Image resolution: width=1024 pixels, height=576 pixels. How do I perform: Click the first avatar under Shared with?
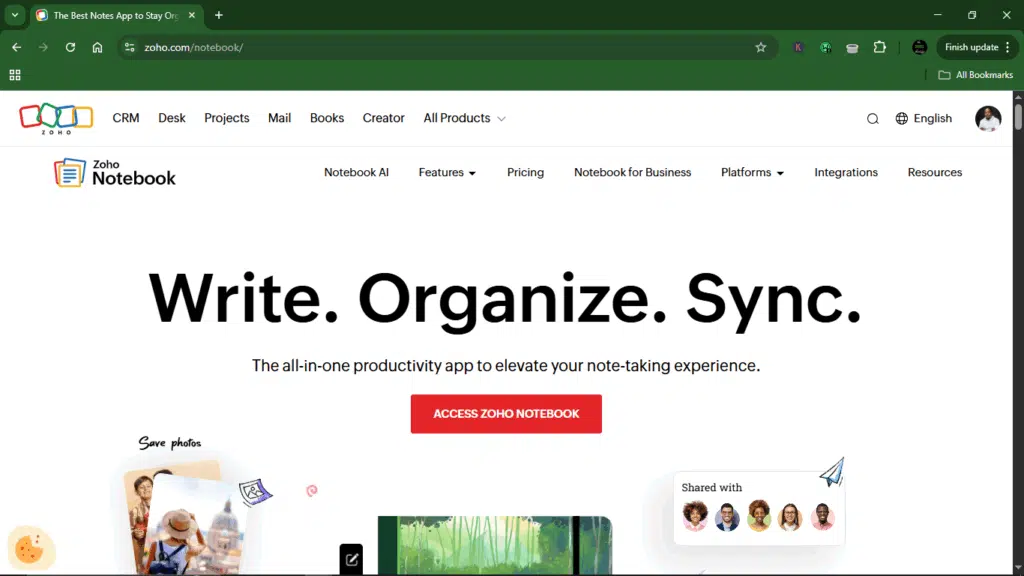695,516
